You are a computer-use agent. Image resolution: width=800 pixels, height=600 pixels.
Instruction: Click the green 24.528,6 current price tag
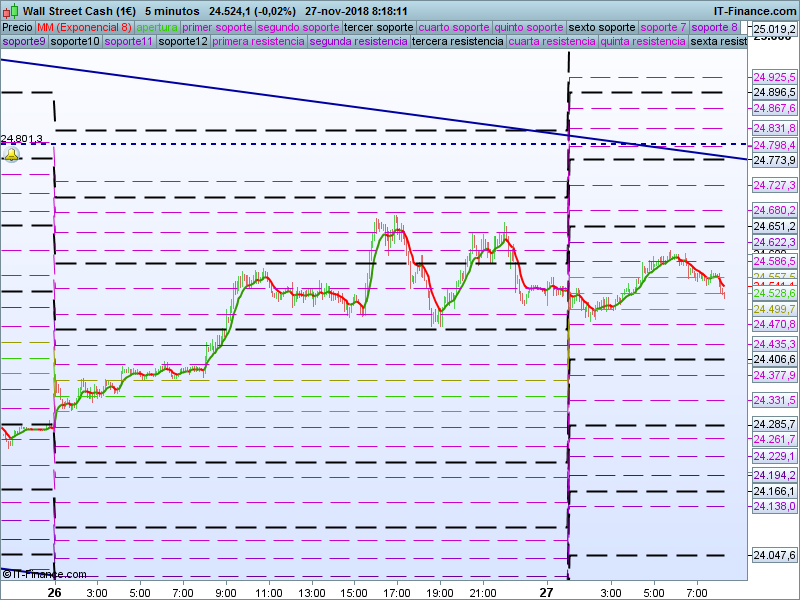coord(774,293)
